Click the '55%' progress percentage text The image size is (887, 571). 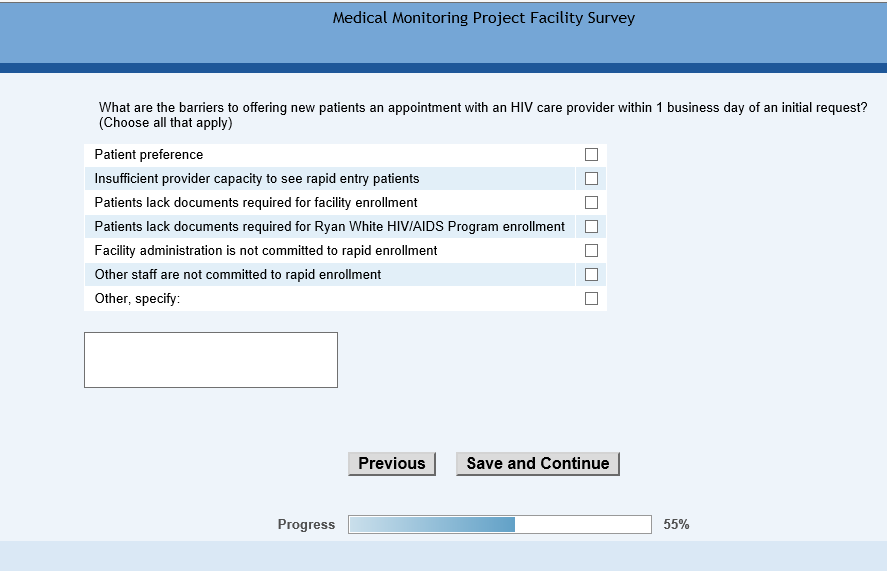coord(676,525)
